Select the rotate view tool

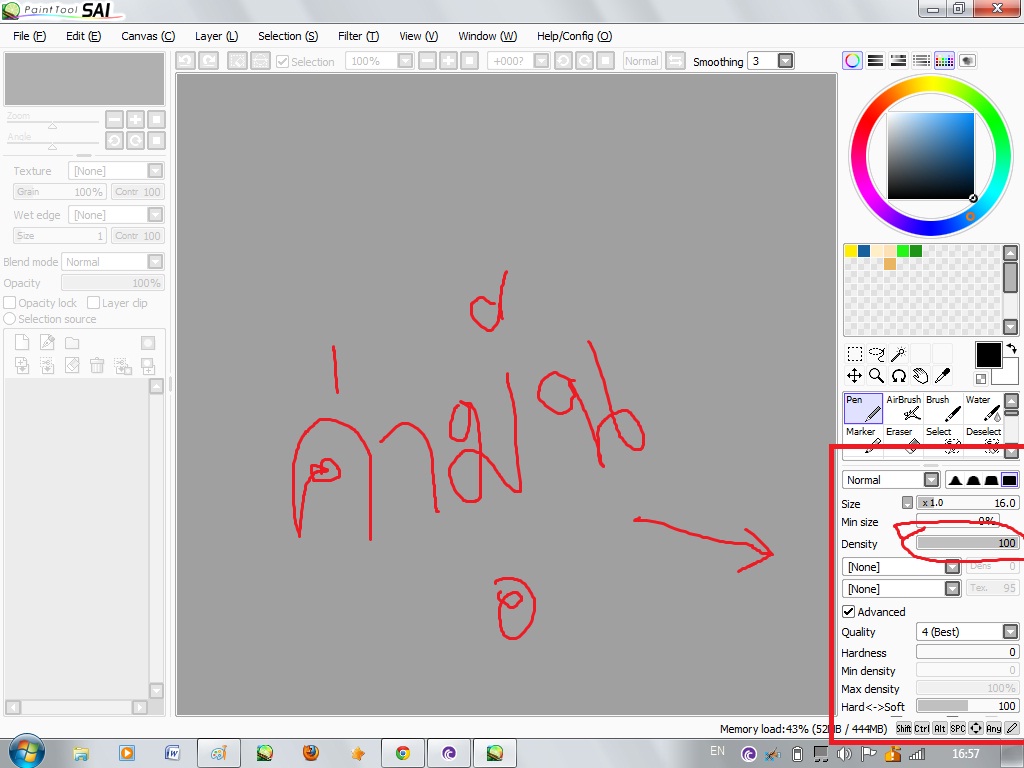[899, 376]
